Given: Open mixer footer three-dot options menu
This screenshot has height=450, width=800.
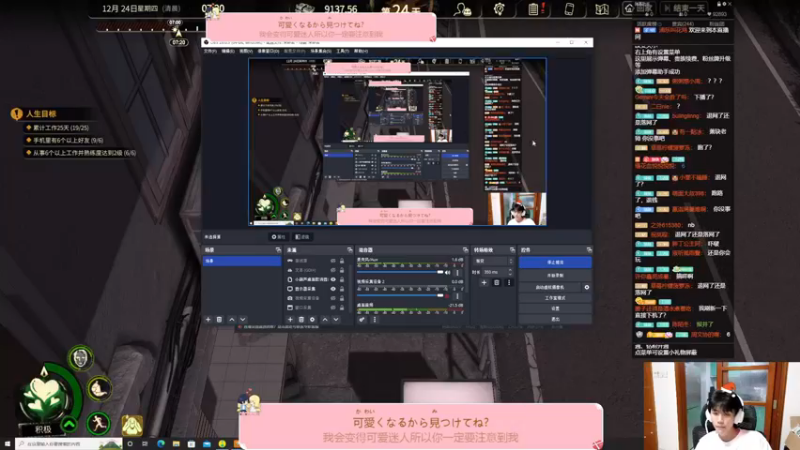Looking at the screenshot, I should pos(374,319).
